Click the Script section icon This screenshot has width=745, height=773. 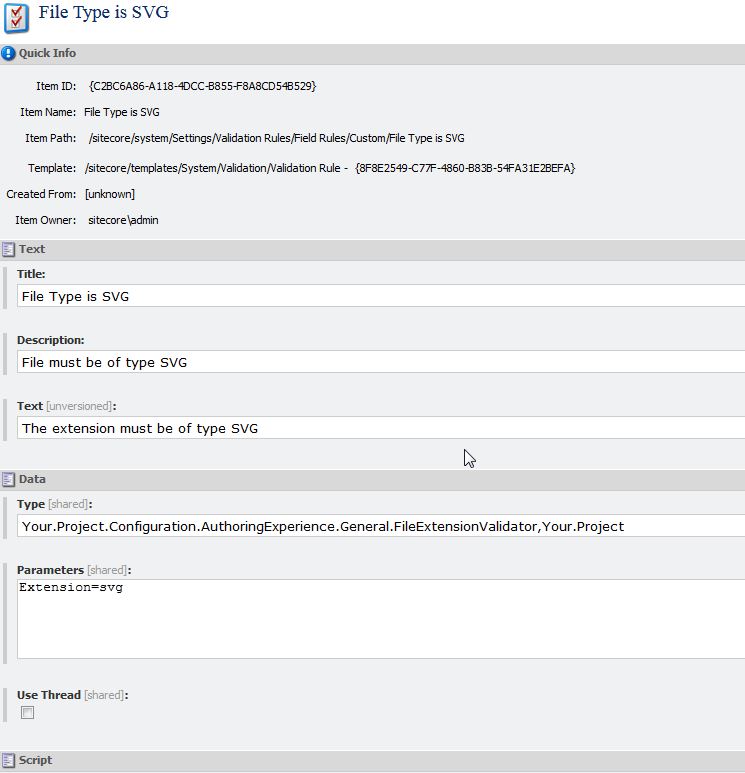coord(8,760)
